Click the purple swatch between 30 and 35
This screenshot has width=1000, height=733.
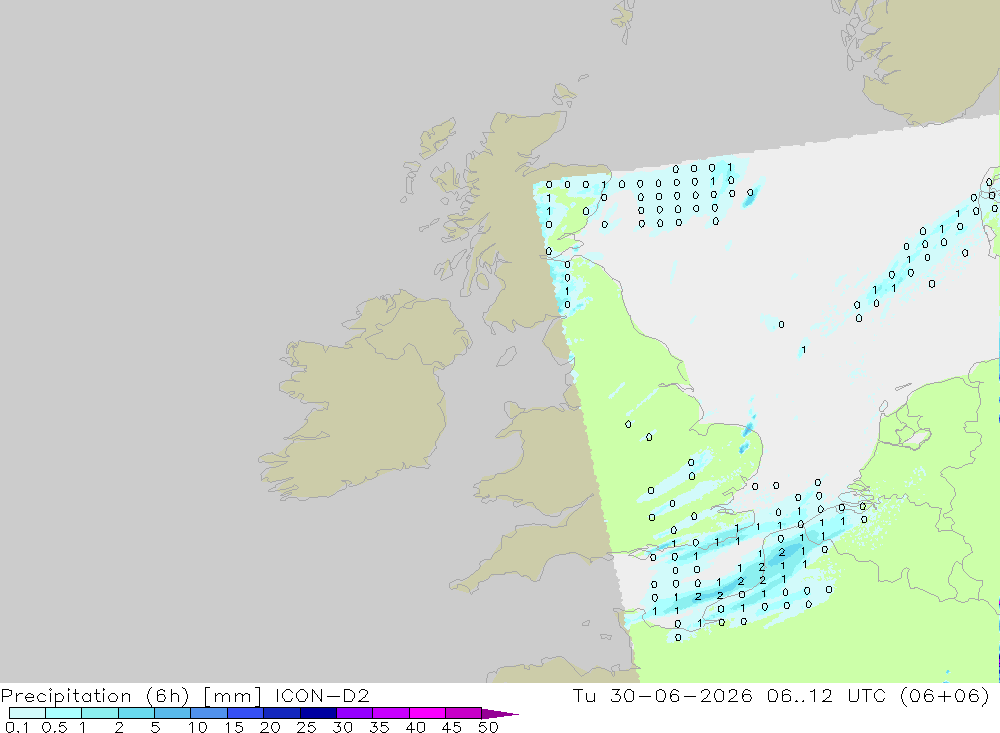tap(354, 713)
